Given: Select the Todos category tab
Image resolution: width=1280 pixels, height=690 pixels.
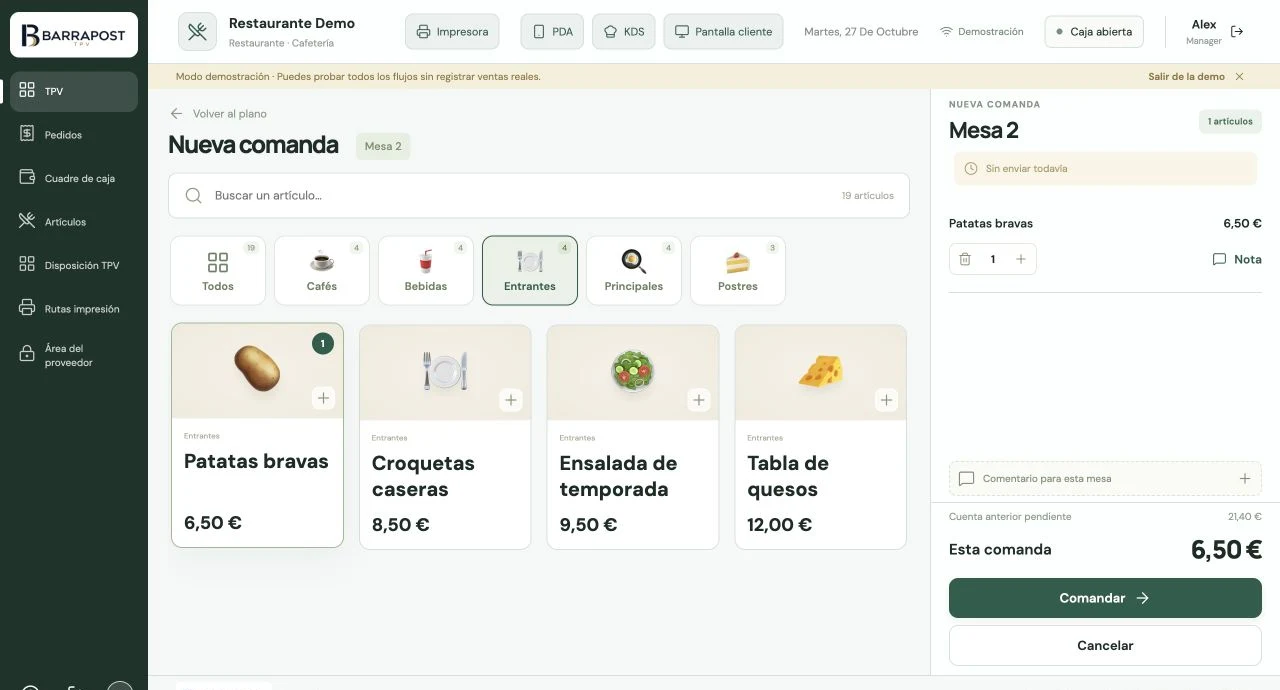Looking at the screenshot, I should coord(218,270).
